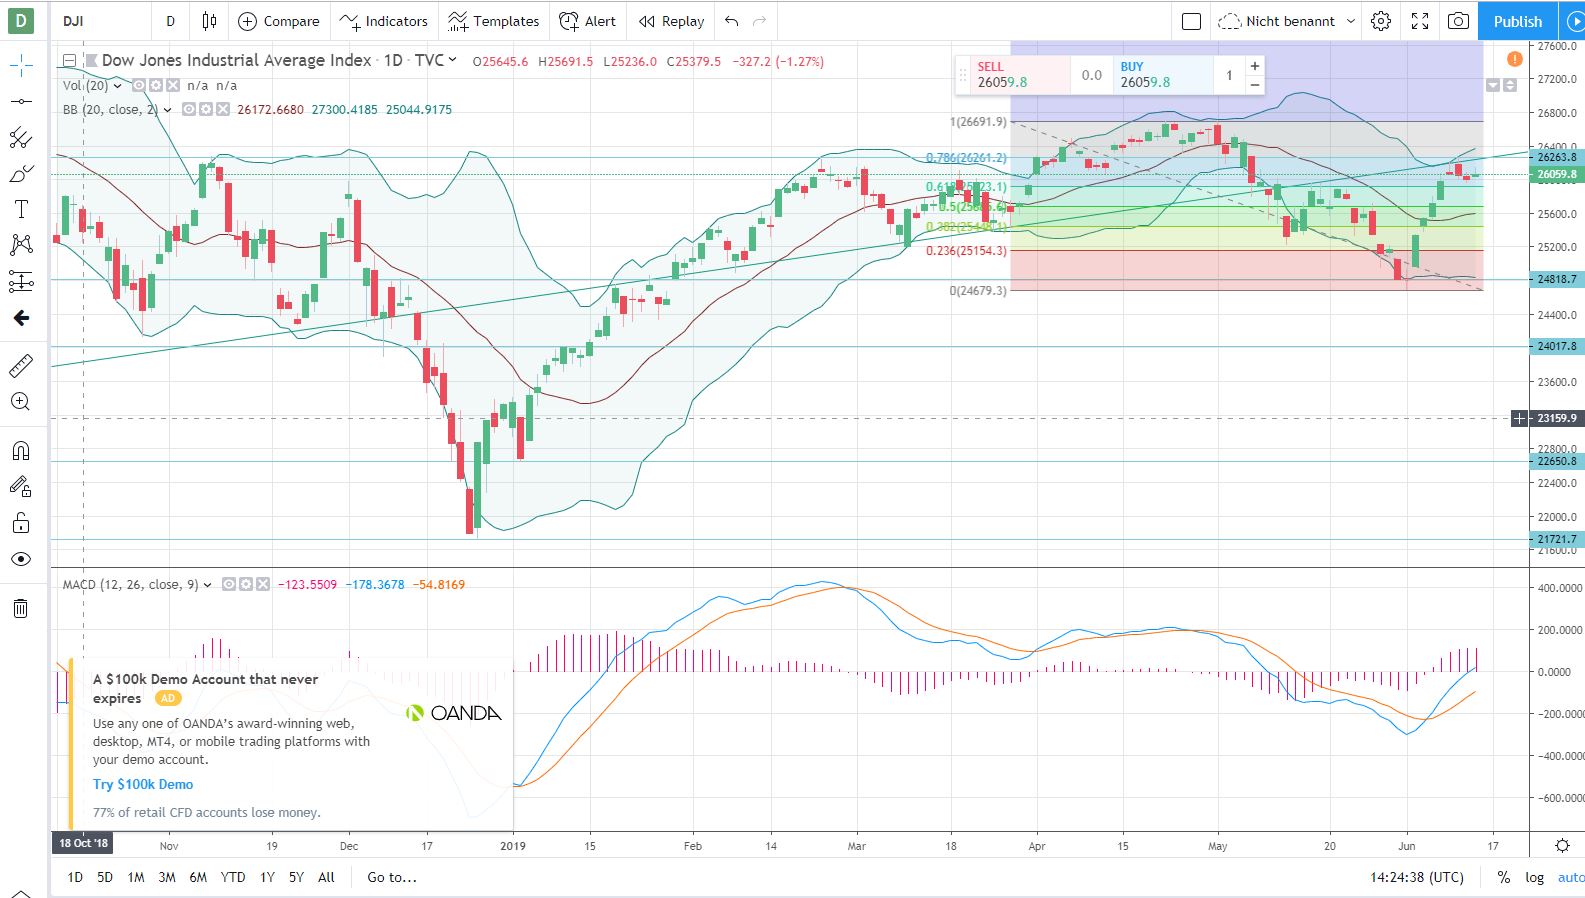Select the ruler measure tool
Viewport: 1585px width, 898px height.
(x=21, y=366)
